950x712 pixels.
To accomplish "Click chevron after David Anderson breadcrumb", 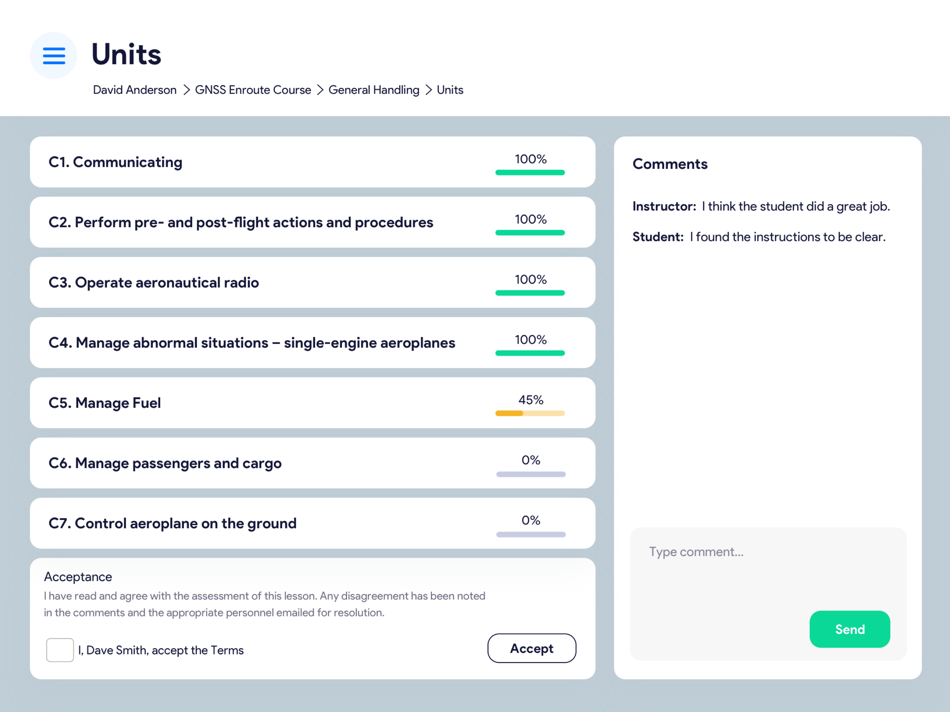I will [x=186, y=90].
